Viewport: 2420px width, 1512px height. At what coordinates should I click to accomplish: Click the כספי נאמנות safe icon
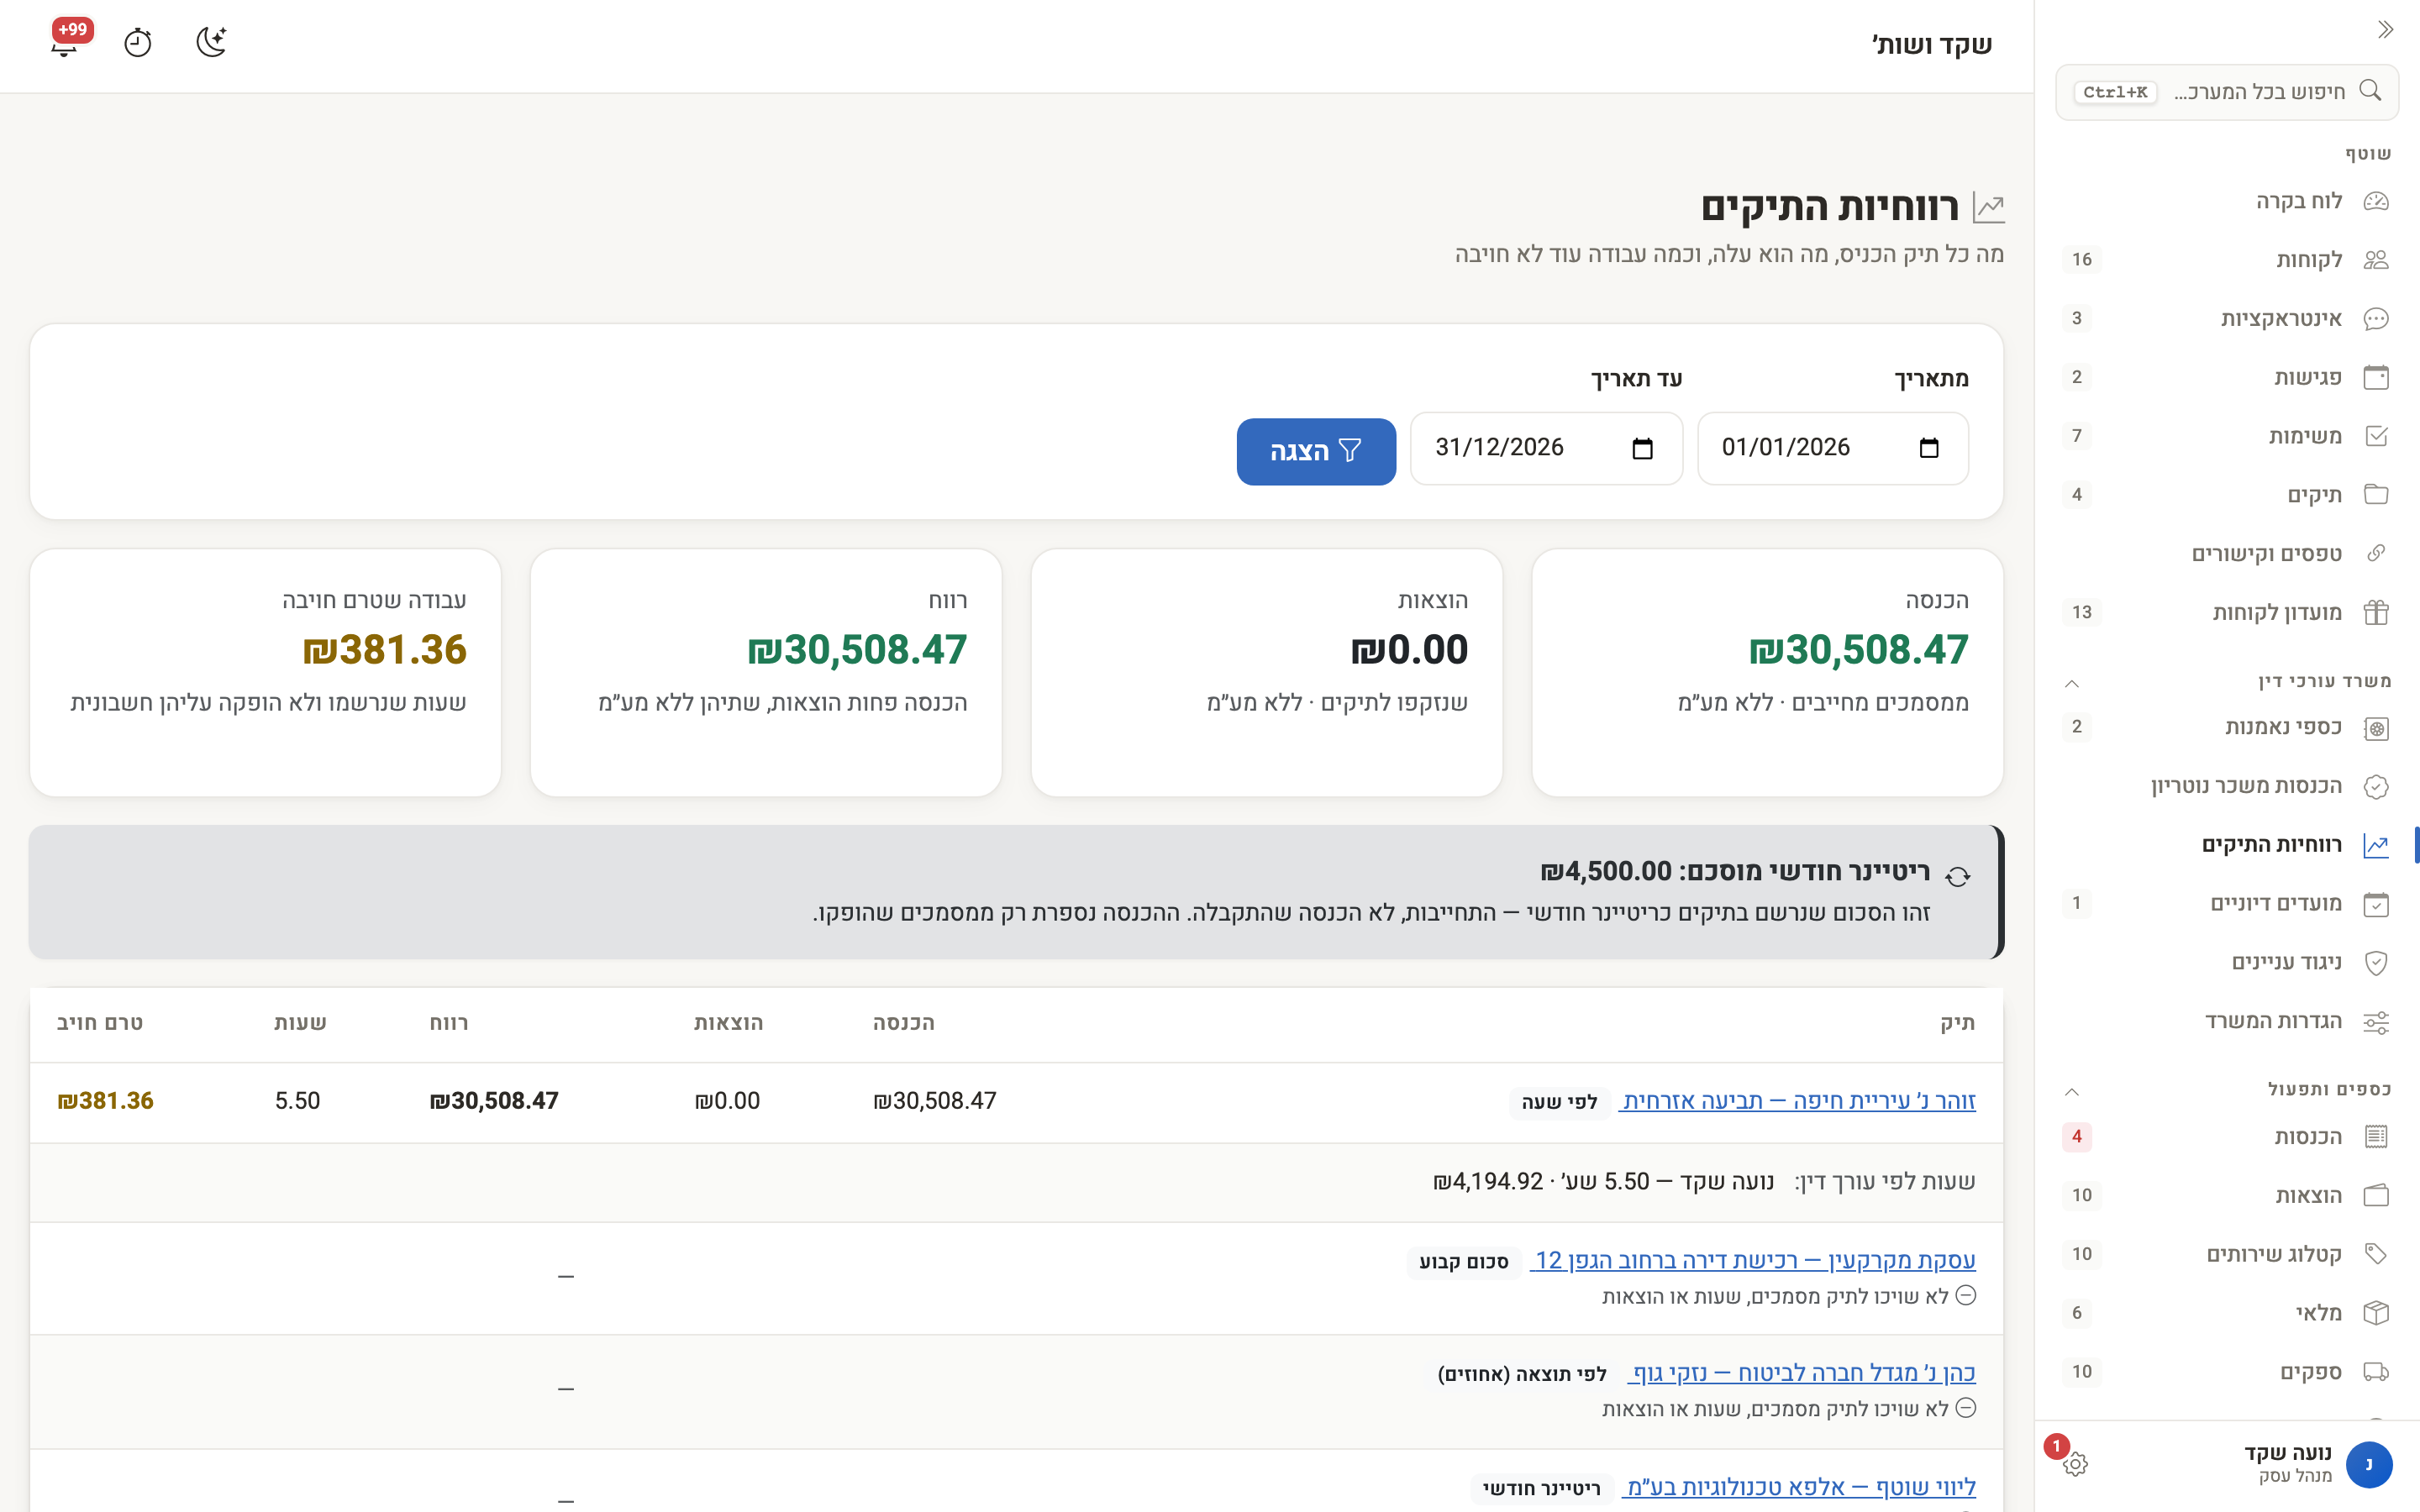click(2376, 728)
